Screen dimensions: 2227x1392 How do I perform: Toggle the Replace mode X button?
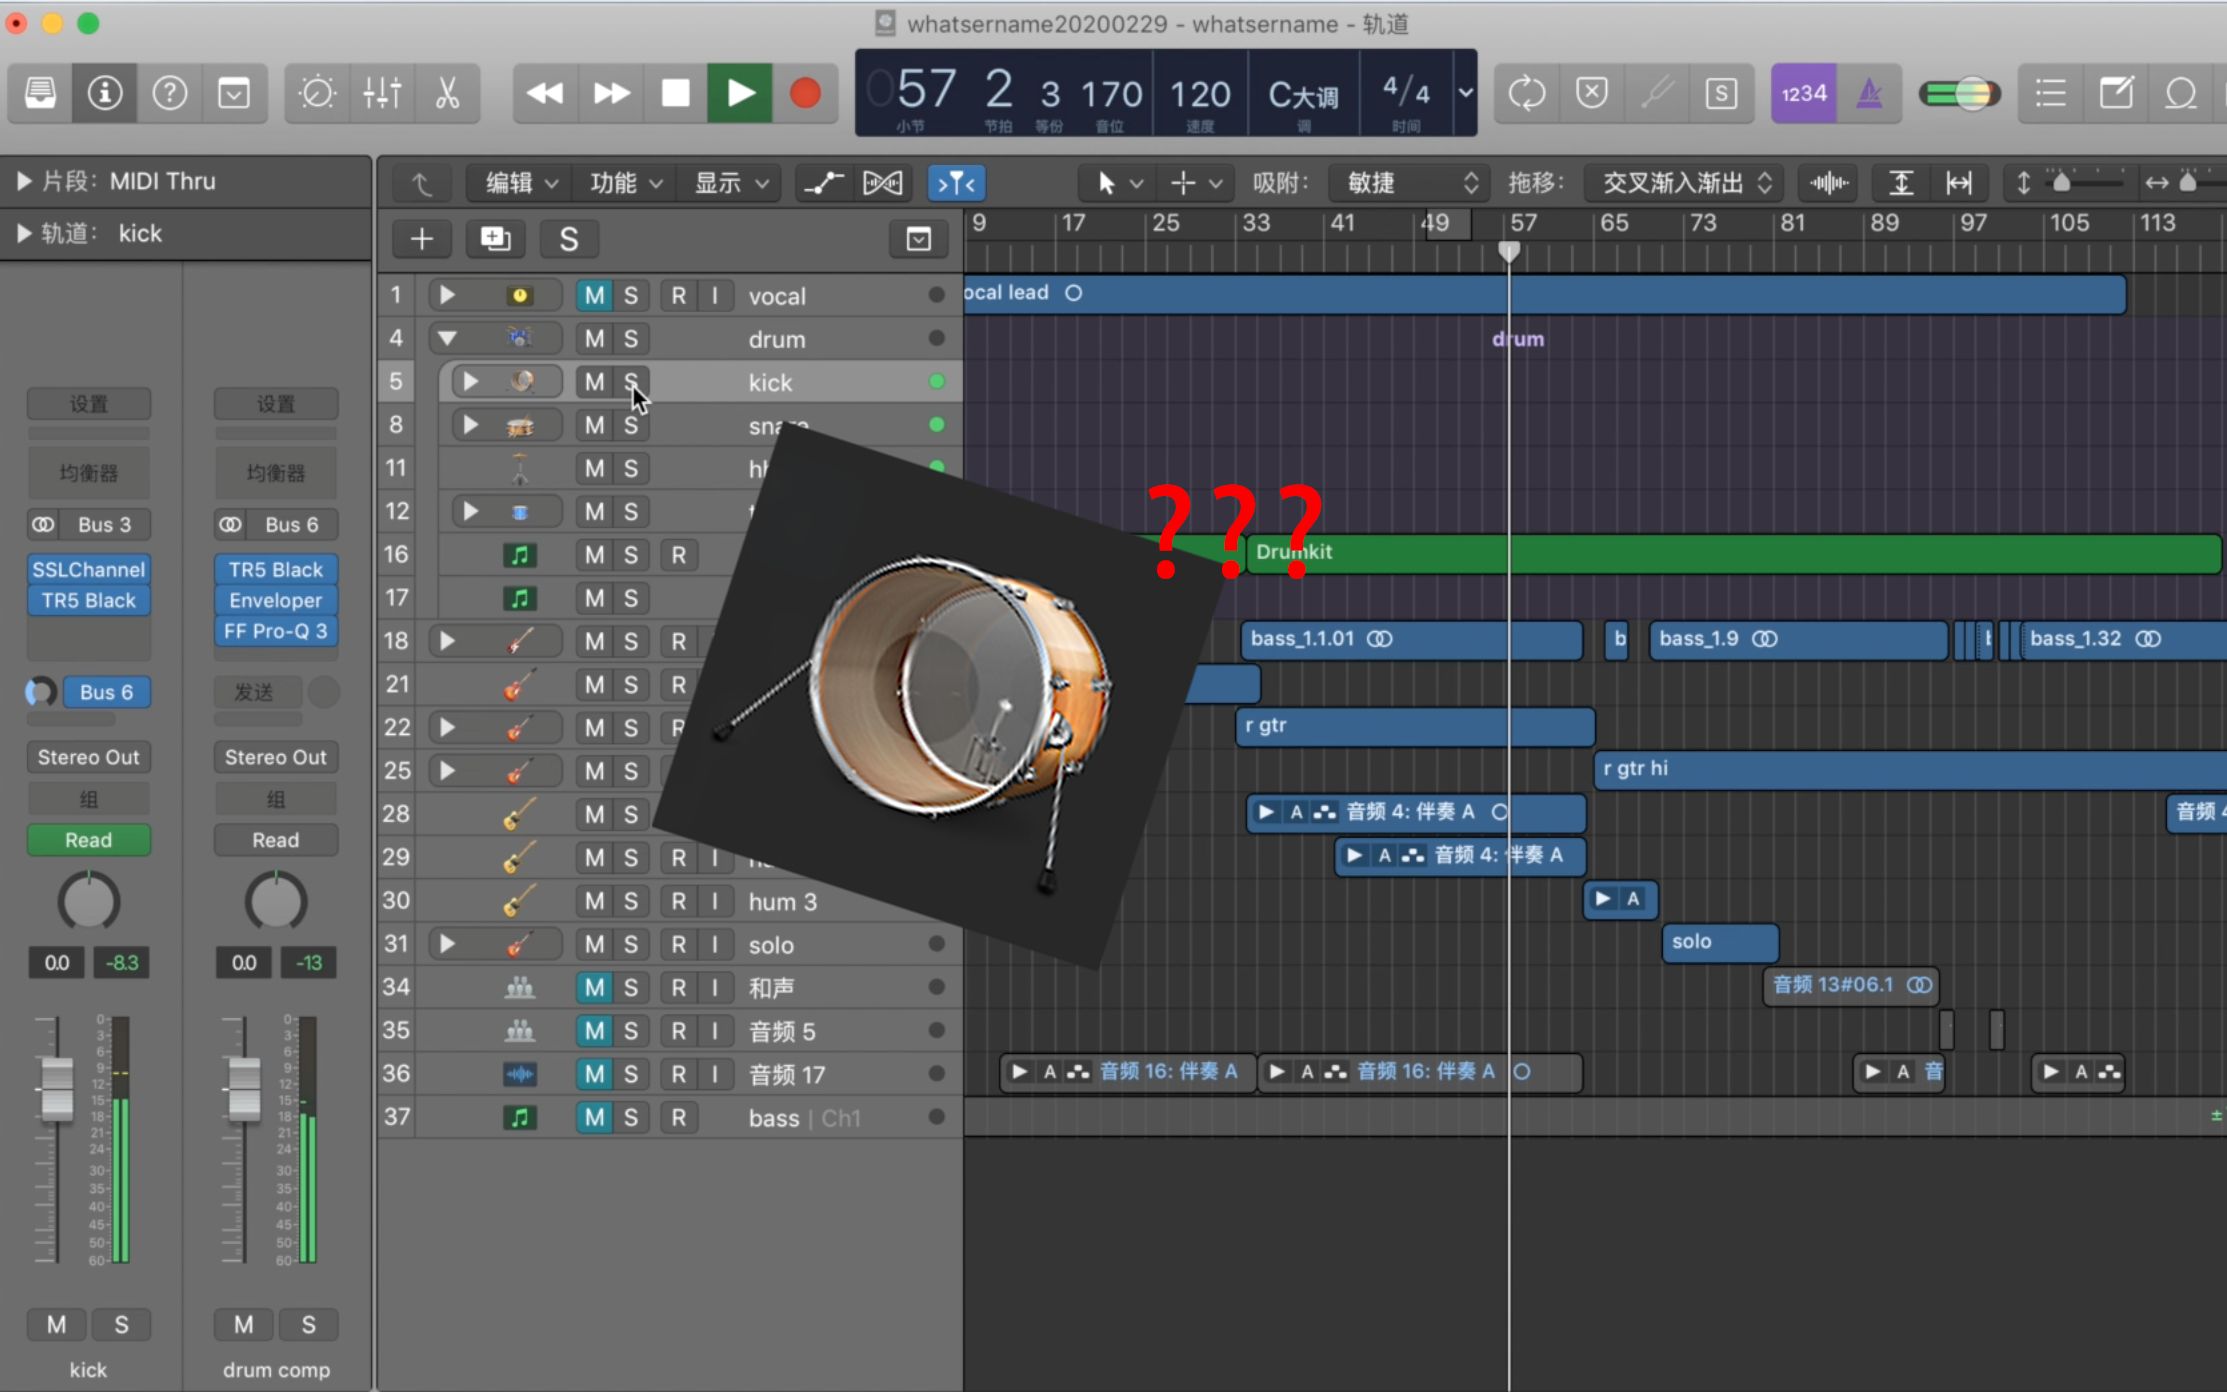click(1592, 93)
